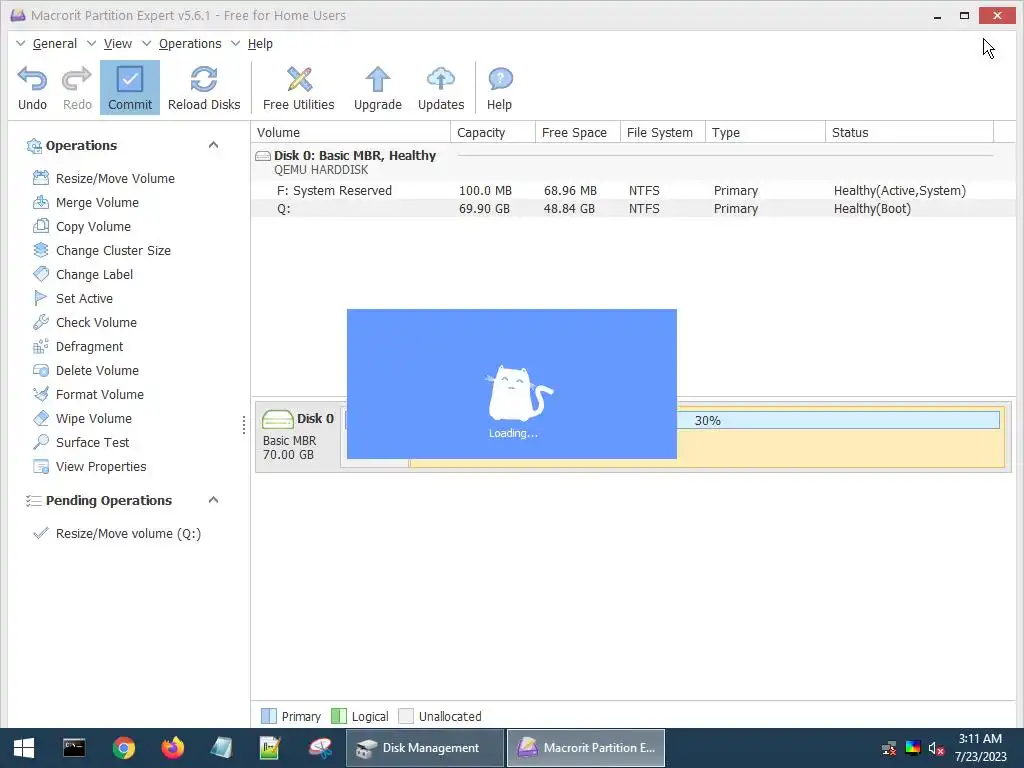Commit the pending operations
Viewport: 1024px width, 768px height.
click(130, 88)
